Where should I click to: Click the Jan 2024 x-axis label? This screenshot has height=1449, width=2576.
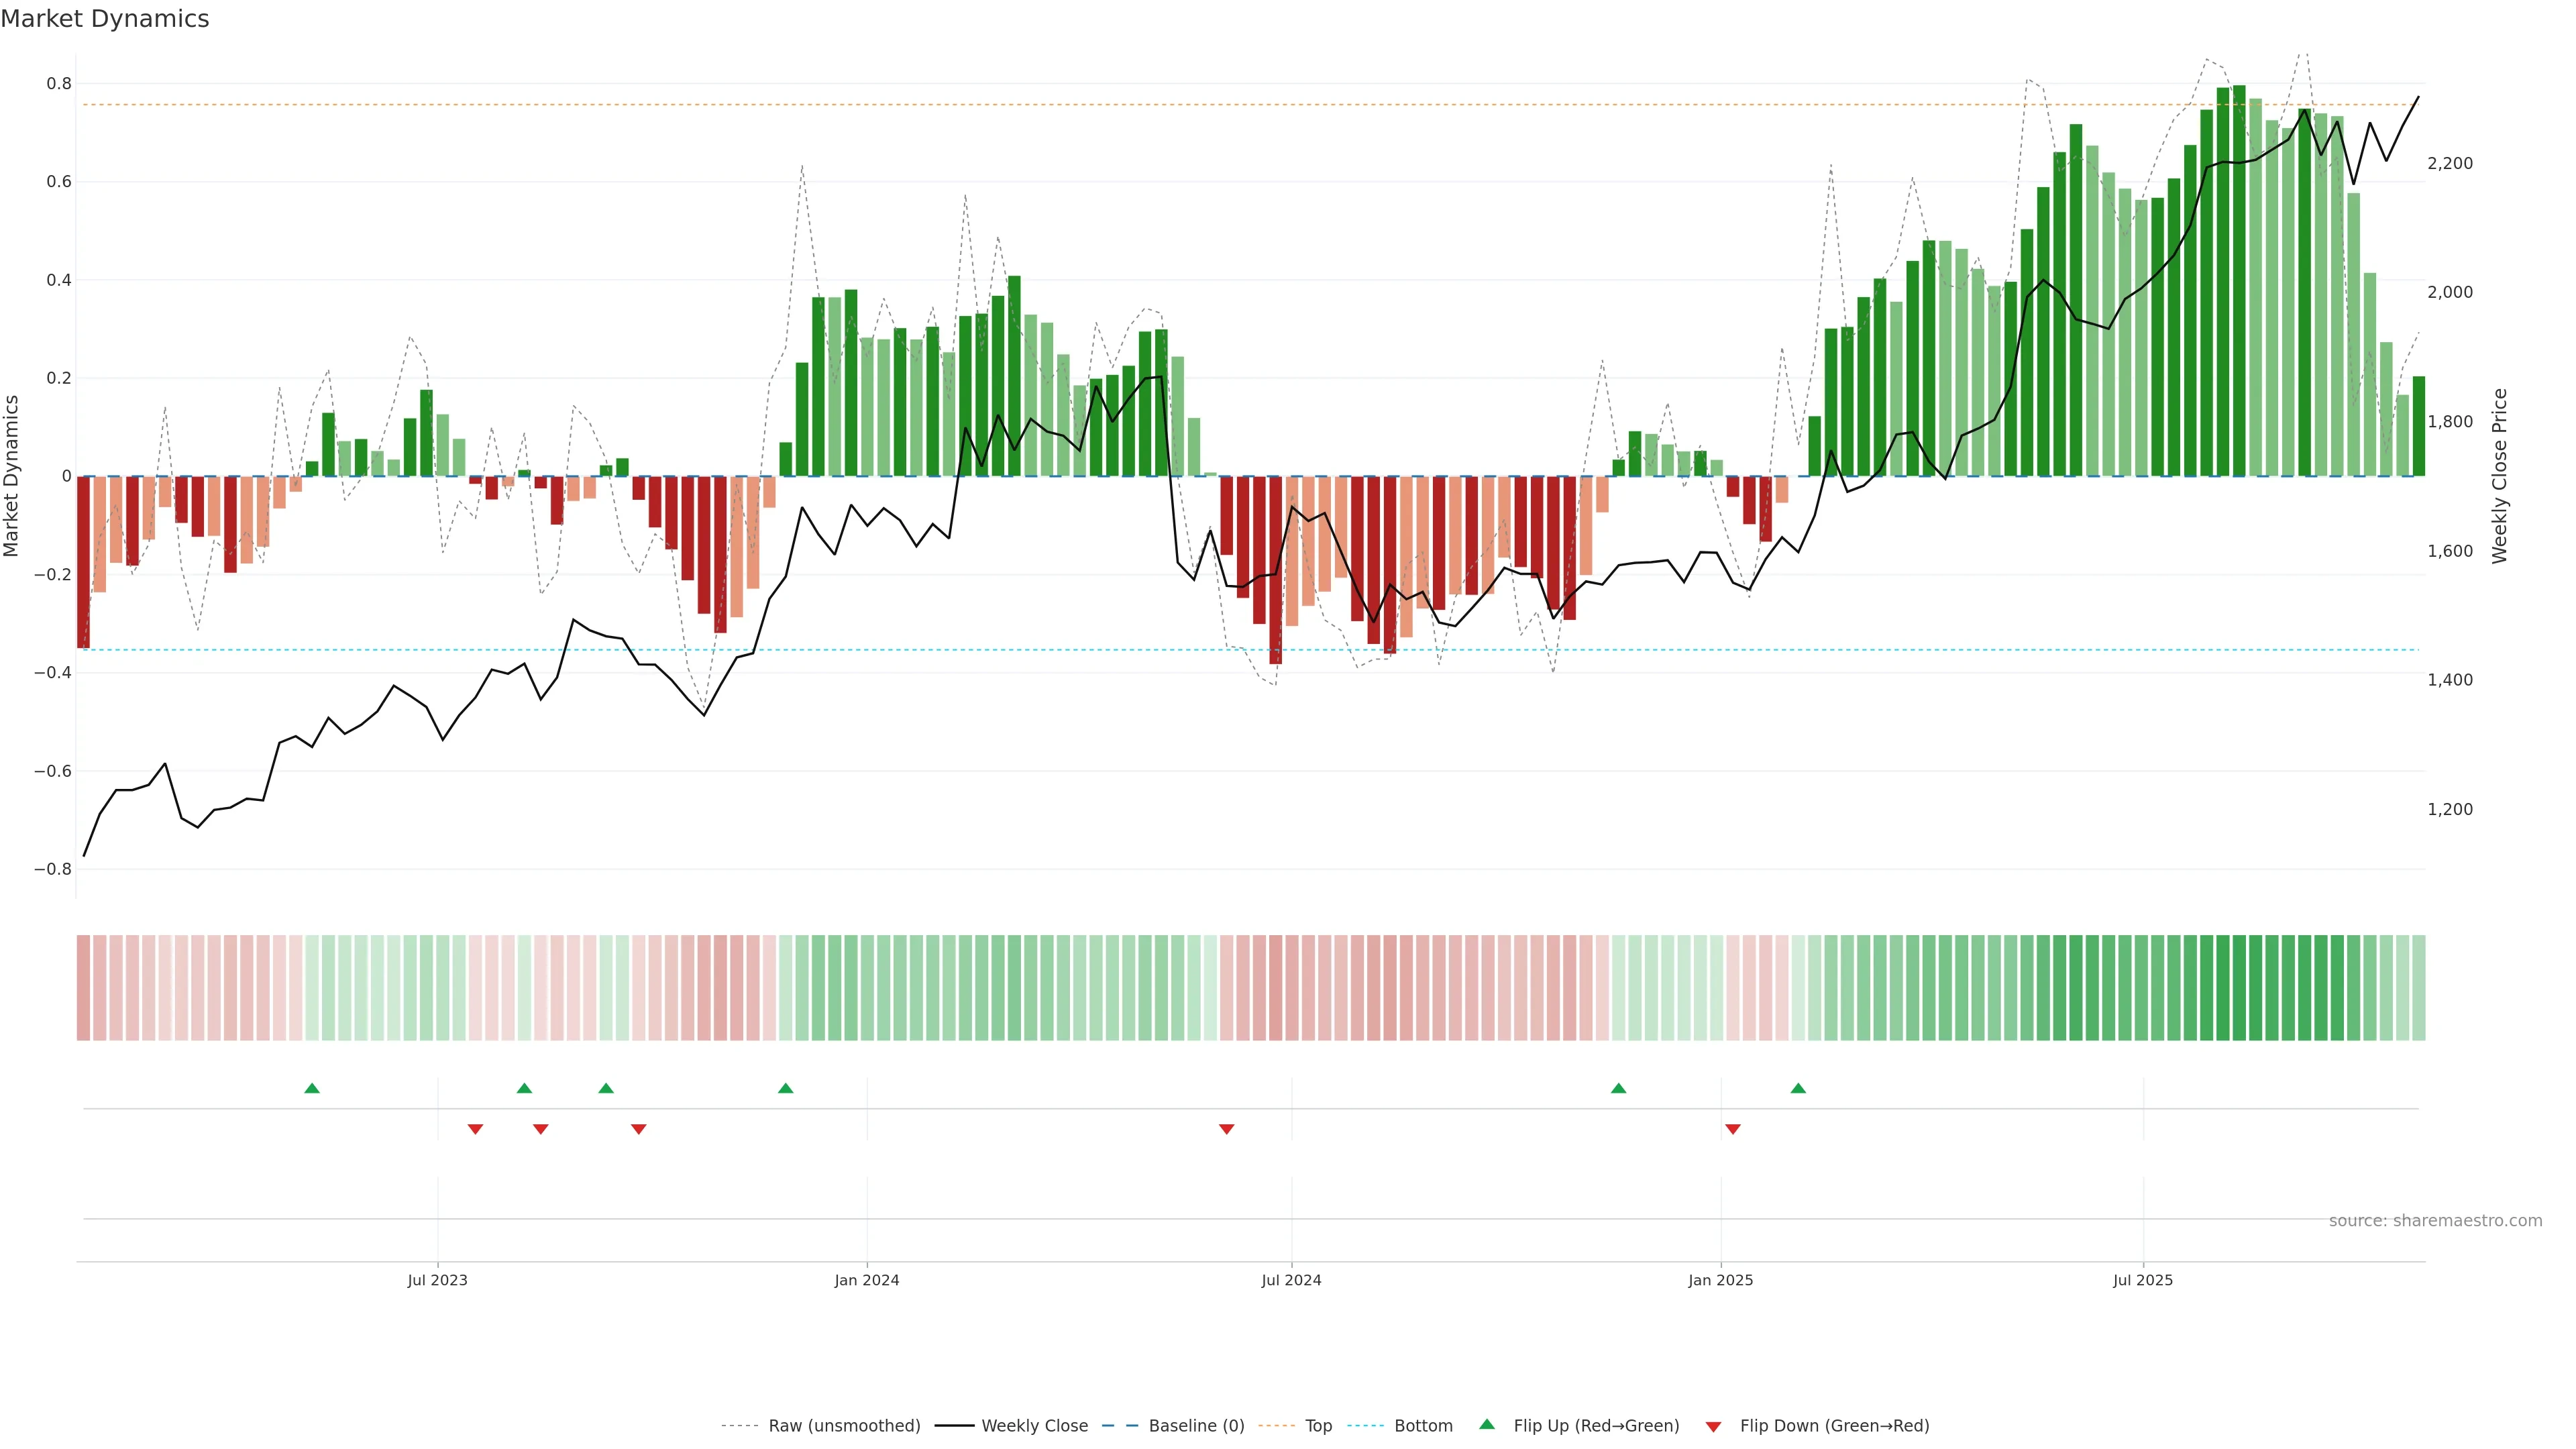coord(867,1280)
